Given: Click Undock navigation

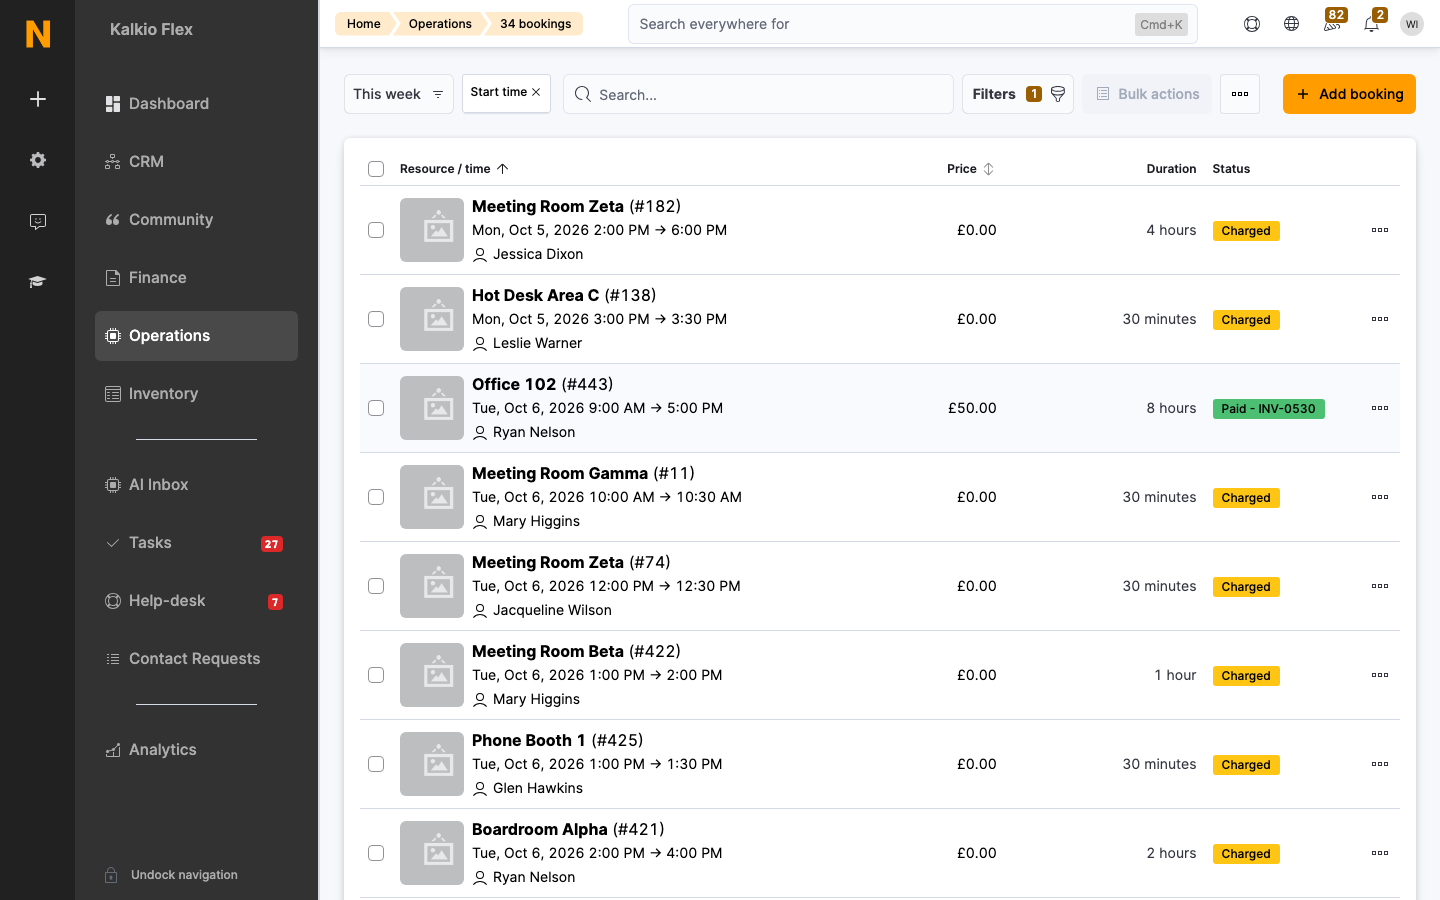Looking at the screenshot, I should click(x=171, y=875).
